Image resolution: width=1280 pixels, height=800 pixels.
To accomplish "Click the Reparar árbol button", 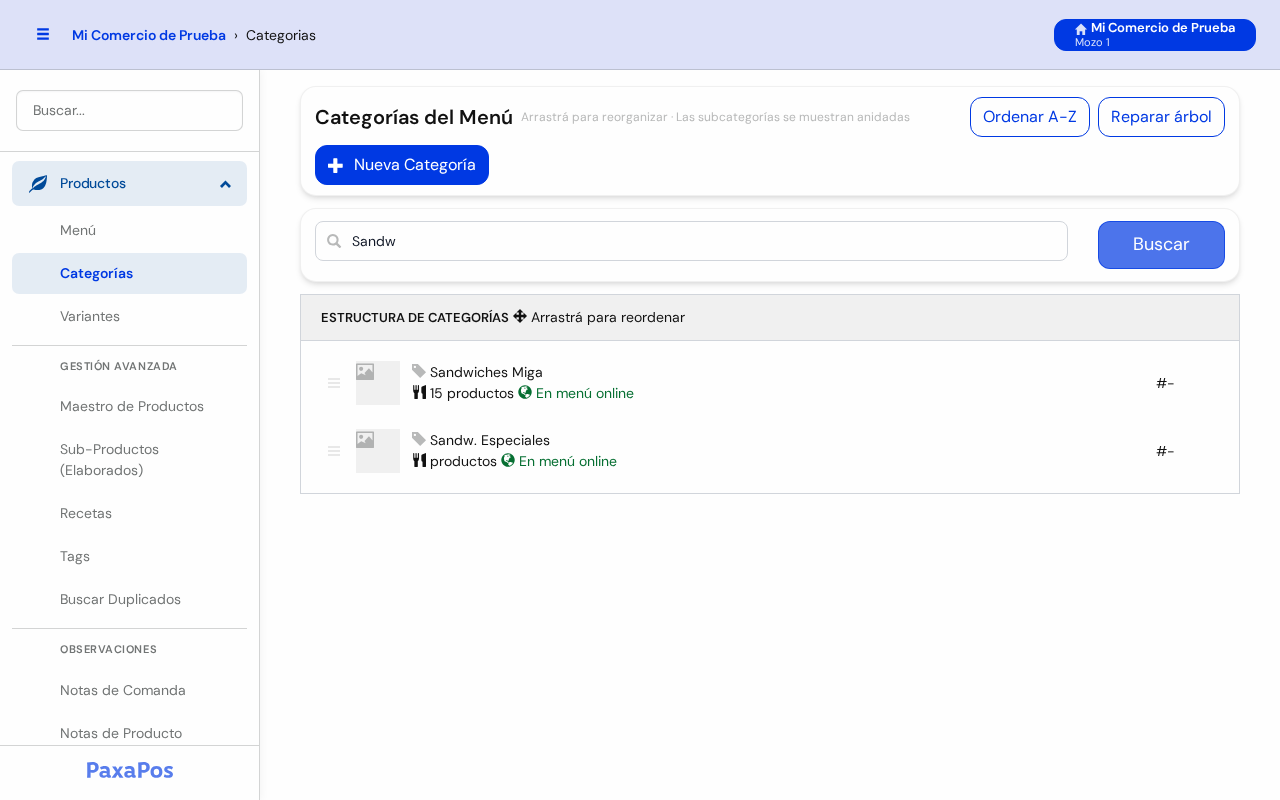I will 1161,117.
